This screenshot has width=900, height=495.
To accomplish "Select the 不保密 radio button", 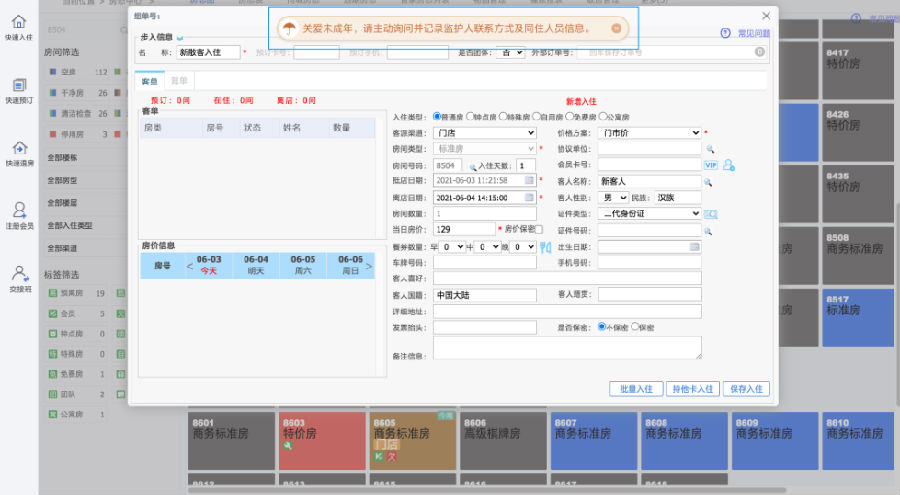I will coord(602,326).
